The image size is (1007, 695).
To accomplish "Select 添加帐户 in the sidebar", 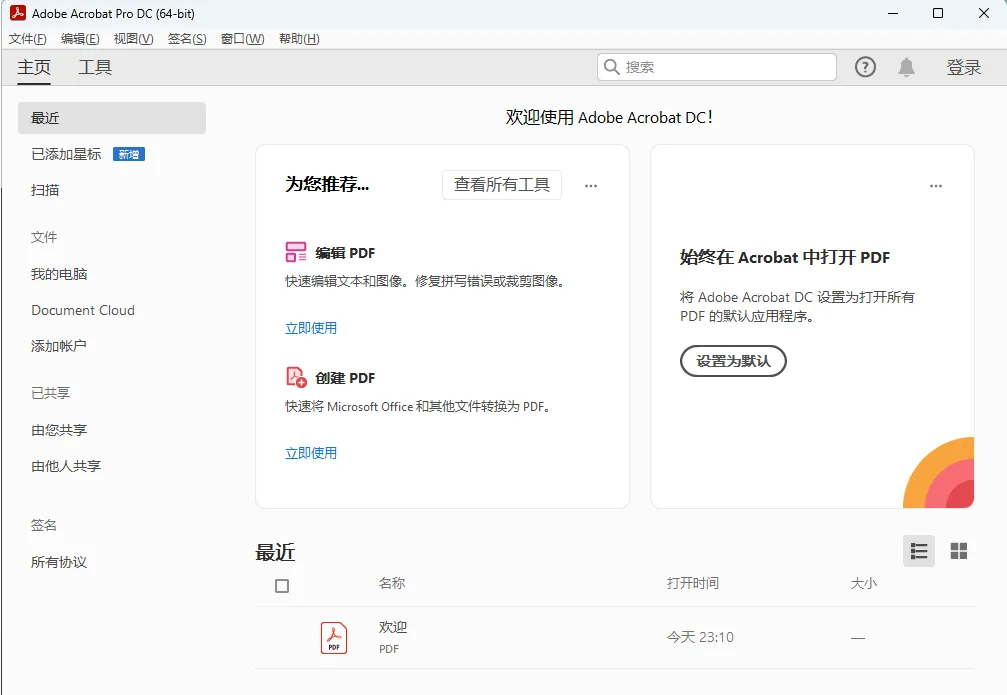I will 59,346.
